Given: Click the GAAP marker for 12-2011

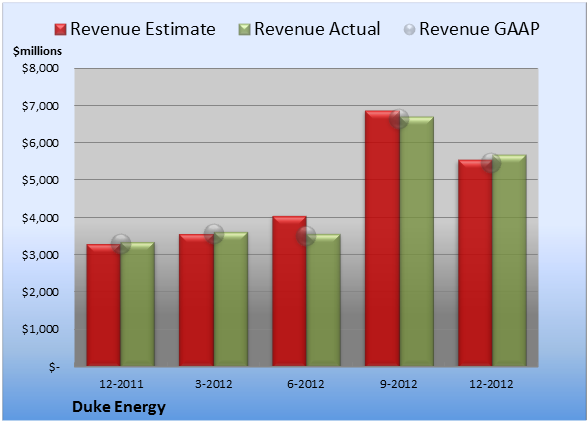Looking at the screenshot, I should click(x=121, y=244).
